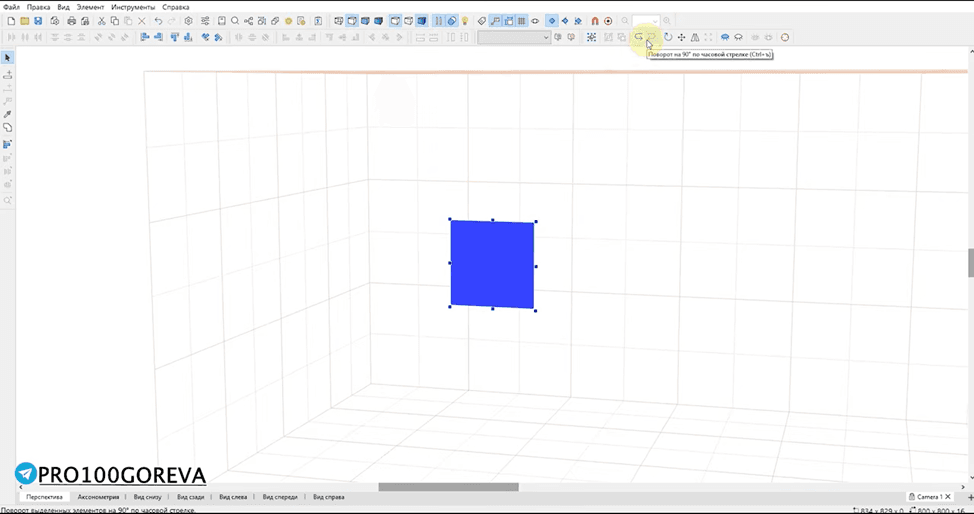Select the arrow pointer tool in left sidebar

(7, 58)
